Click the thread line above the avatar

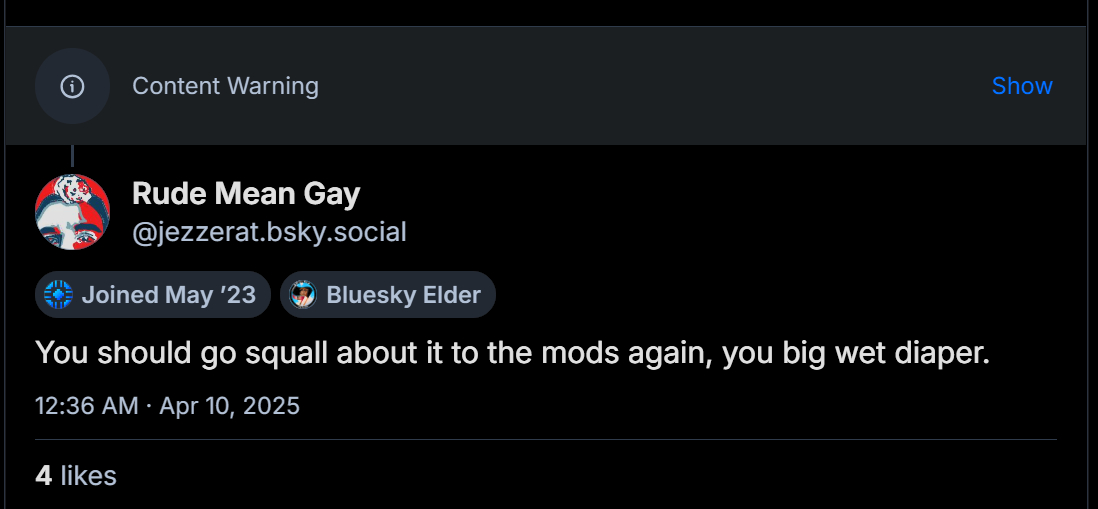[72, 156]
